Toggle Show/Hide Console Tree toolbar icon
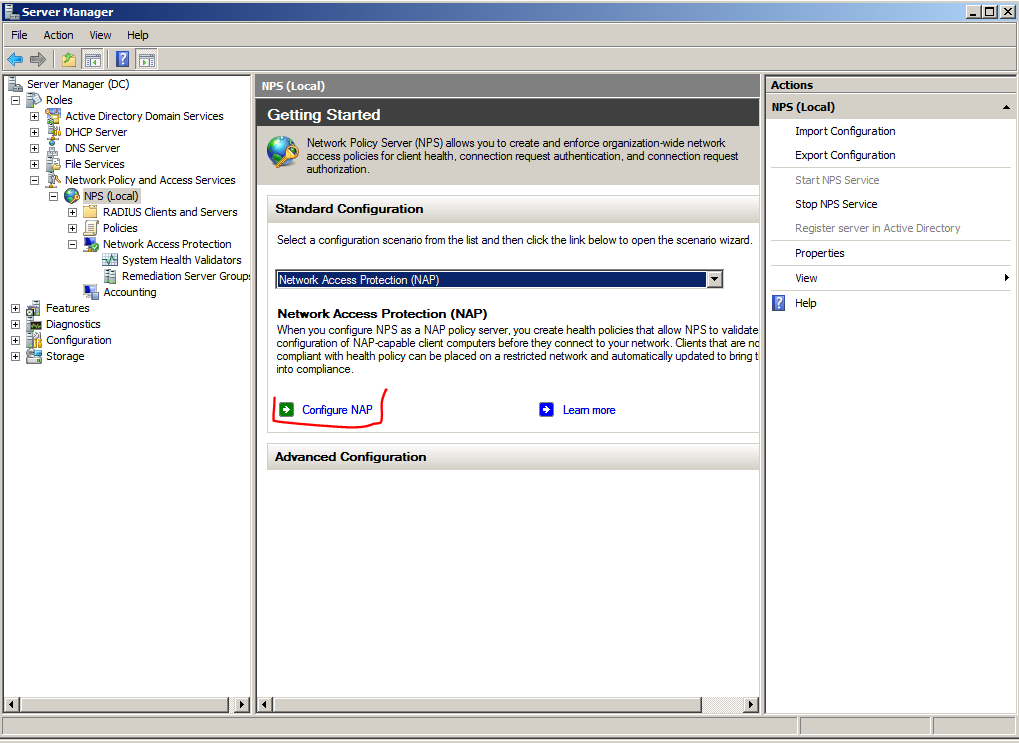 pos(93,60)
